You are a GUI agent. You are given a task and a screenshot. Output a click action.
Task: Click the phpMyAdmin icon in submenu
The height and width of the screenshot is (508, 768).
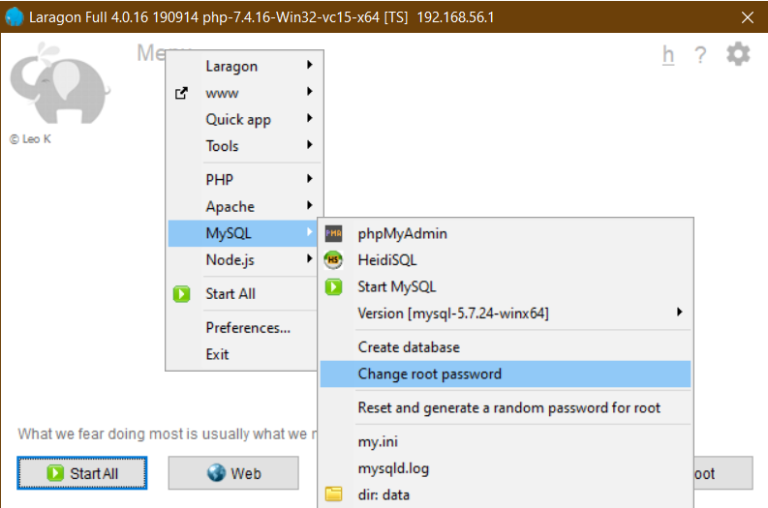(334, 234)
